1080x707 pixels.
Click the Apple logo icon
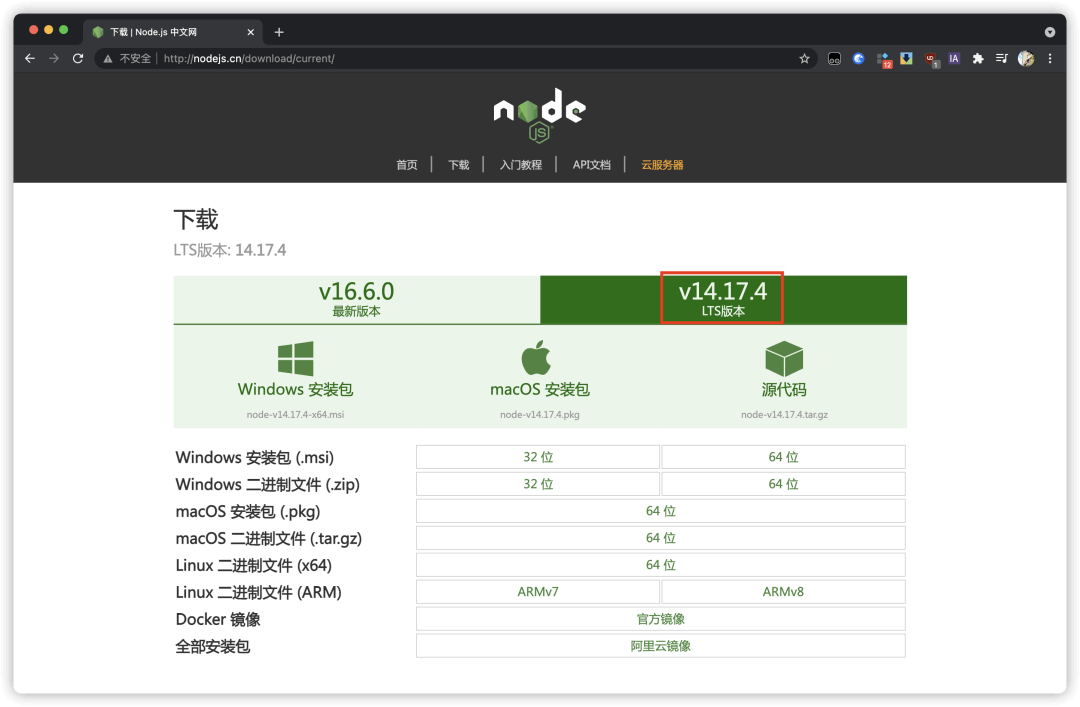537,358
